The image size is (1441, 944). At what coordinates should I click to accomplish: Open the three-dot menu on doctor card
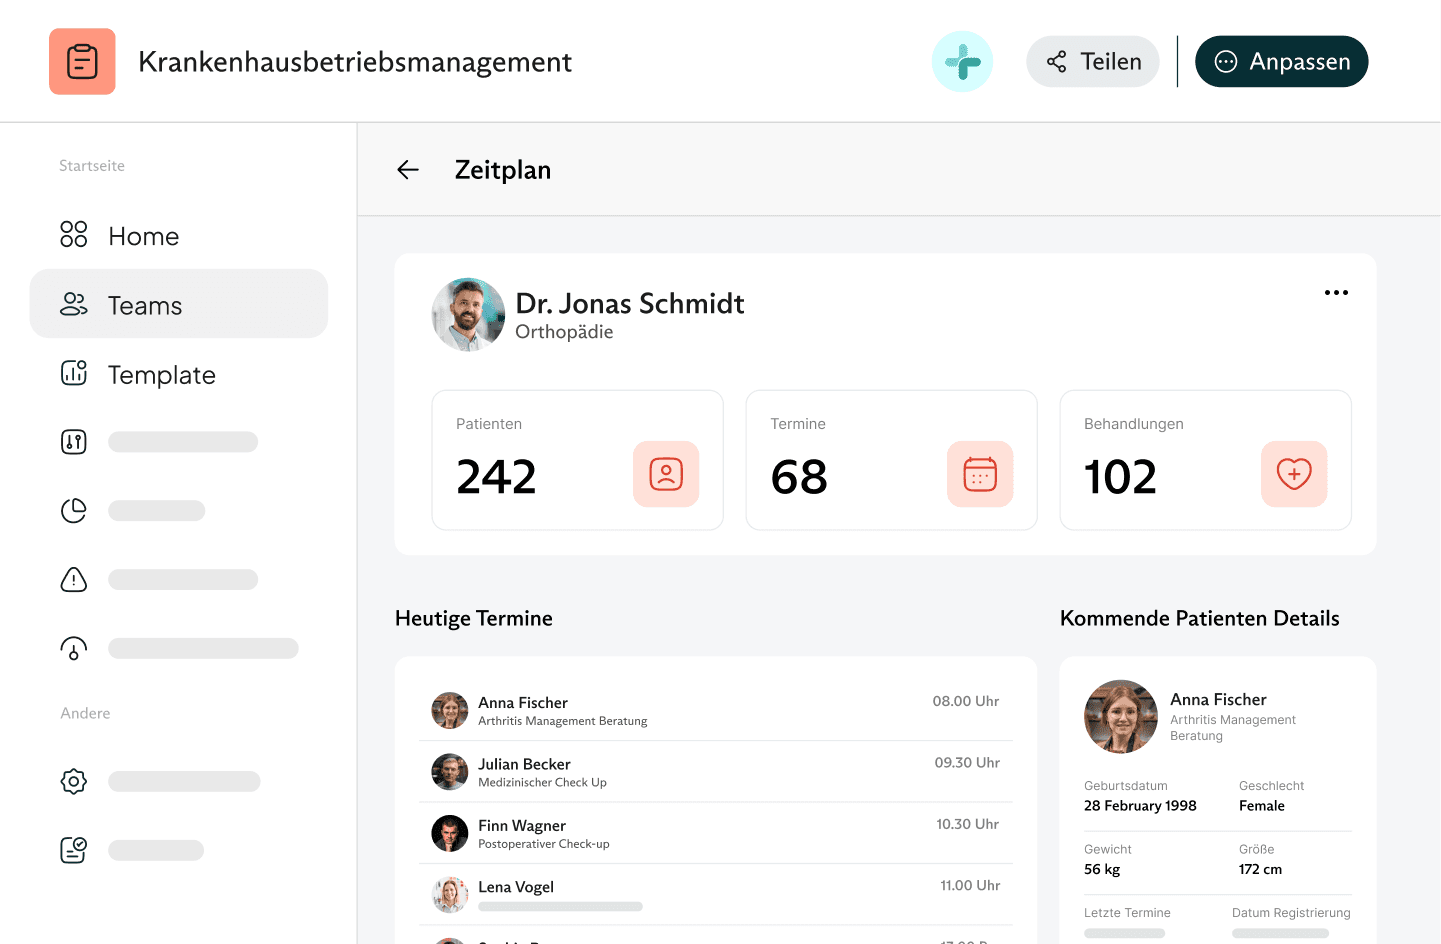click(x=1336, y=293)
